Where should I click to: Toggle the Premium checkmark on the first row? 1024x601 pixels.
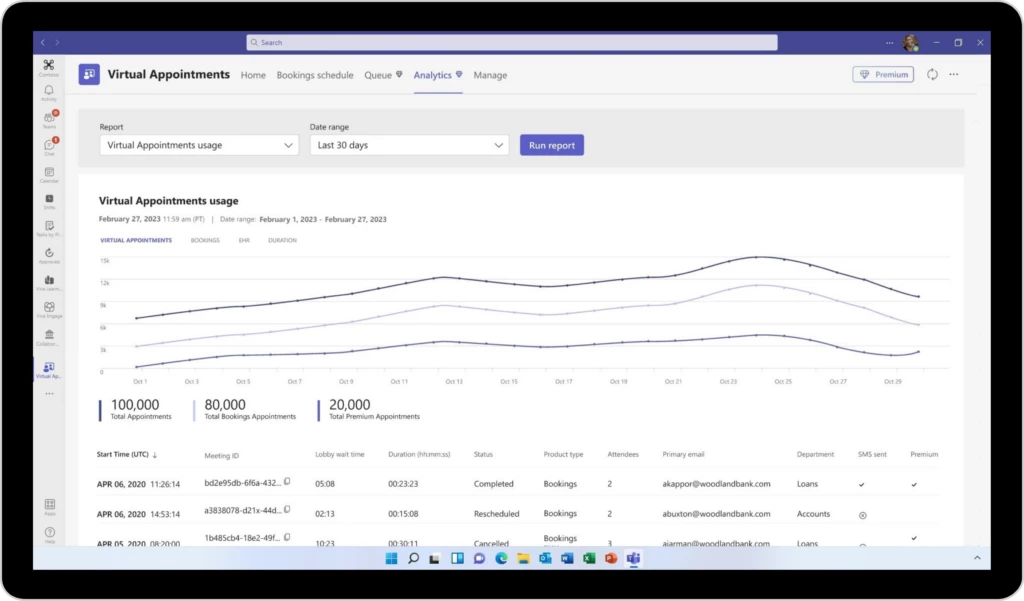(x=913, y=483)
